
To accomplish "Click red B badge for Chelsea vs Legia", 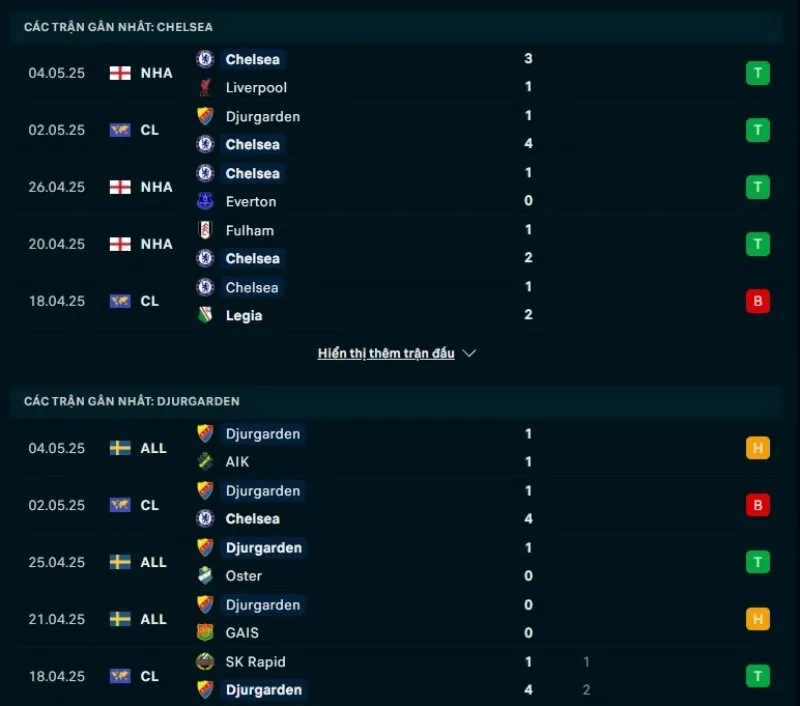I will pos(757,301).
